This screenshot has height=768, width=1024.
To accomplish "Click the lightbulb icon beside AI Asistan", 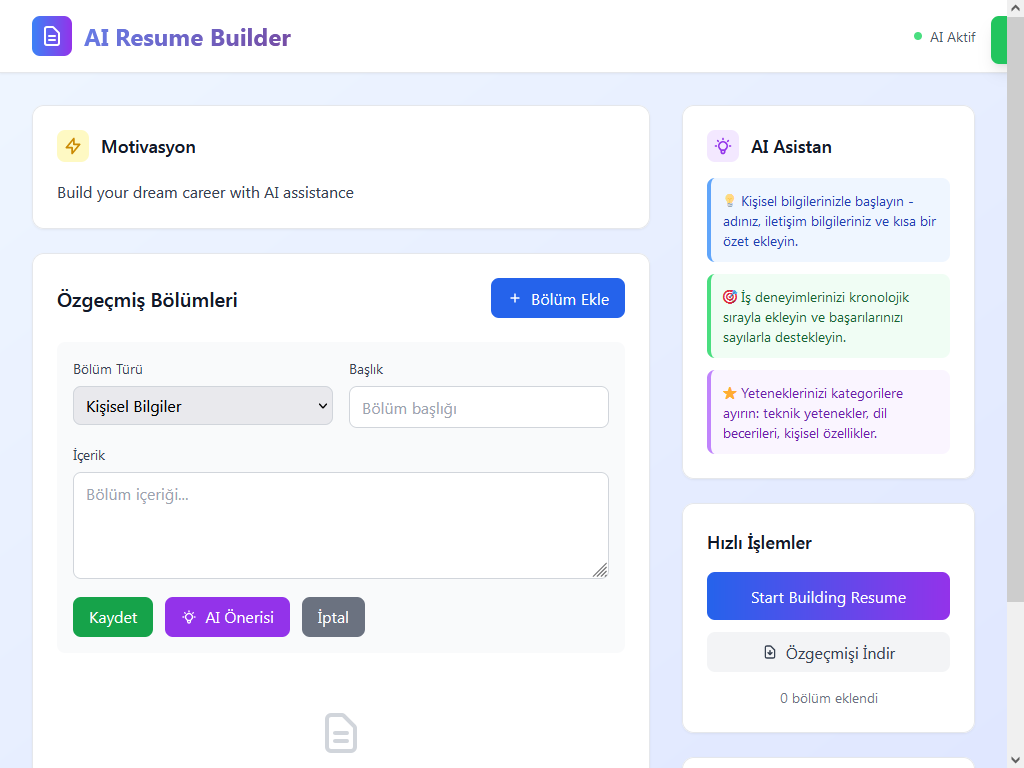I will [x=723, y=146].
